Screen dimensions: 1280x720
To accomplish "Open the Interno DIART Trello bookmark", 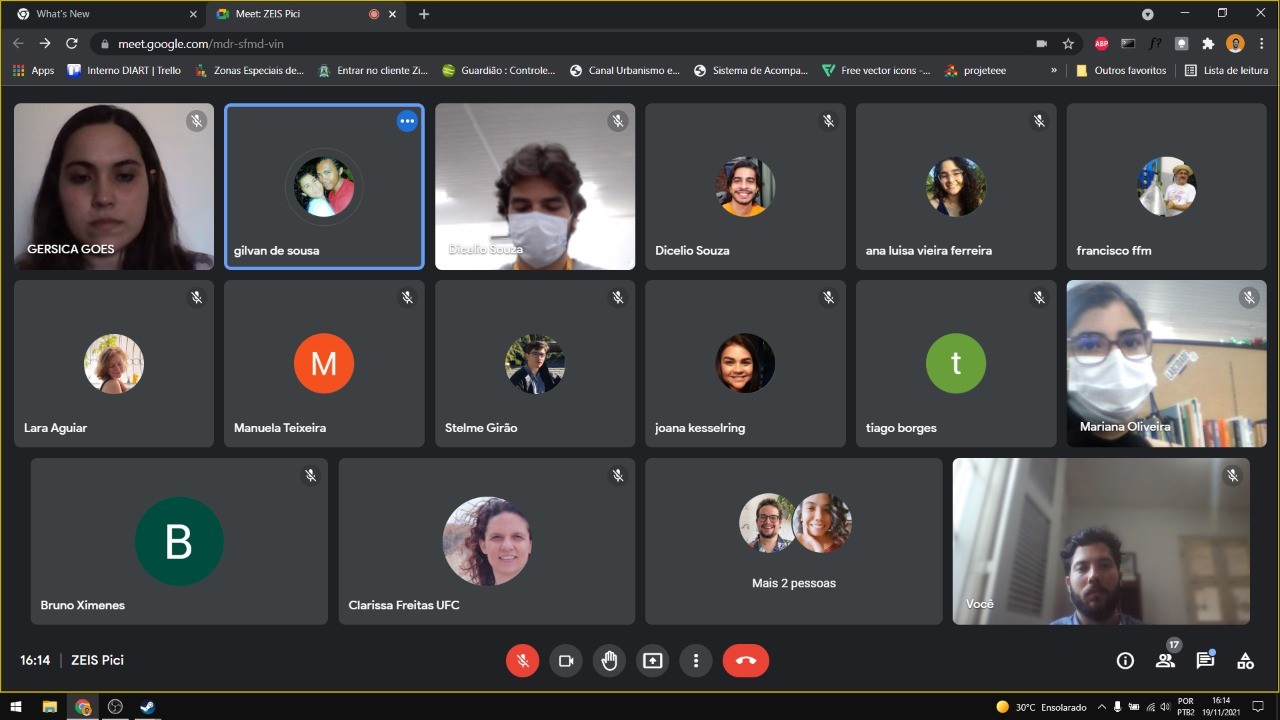I will coord(124,71).
